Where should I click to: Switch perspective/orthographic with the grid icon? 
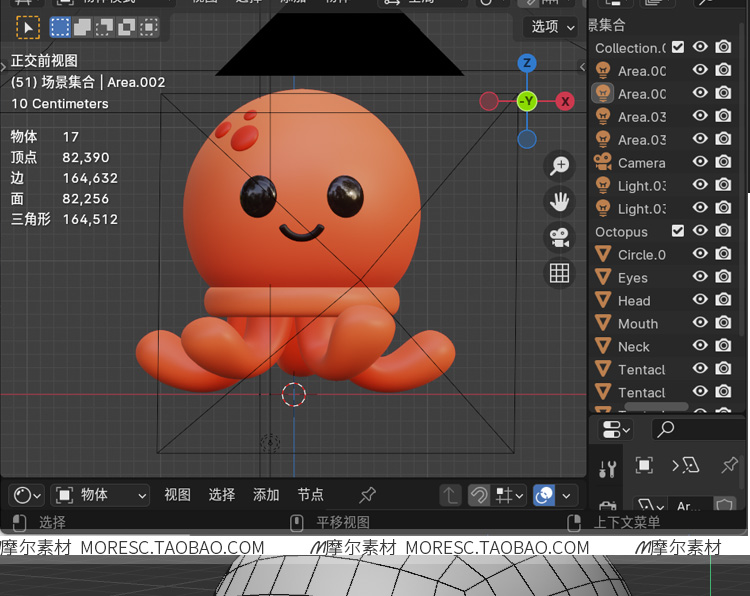pyautogui.click(x=559, y=272)
